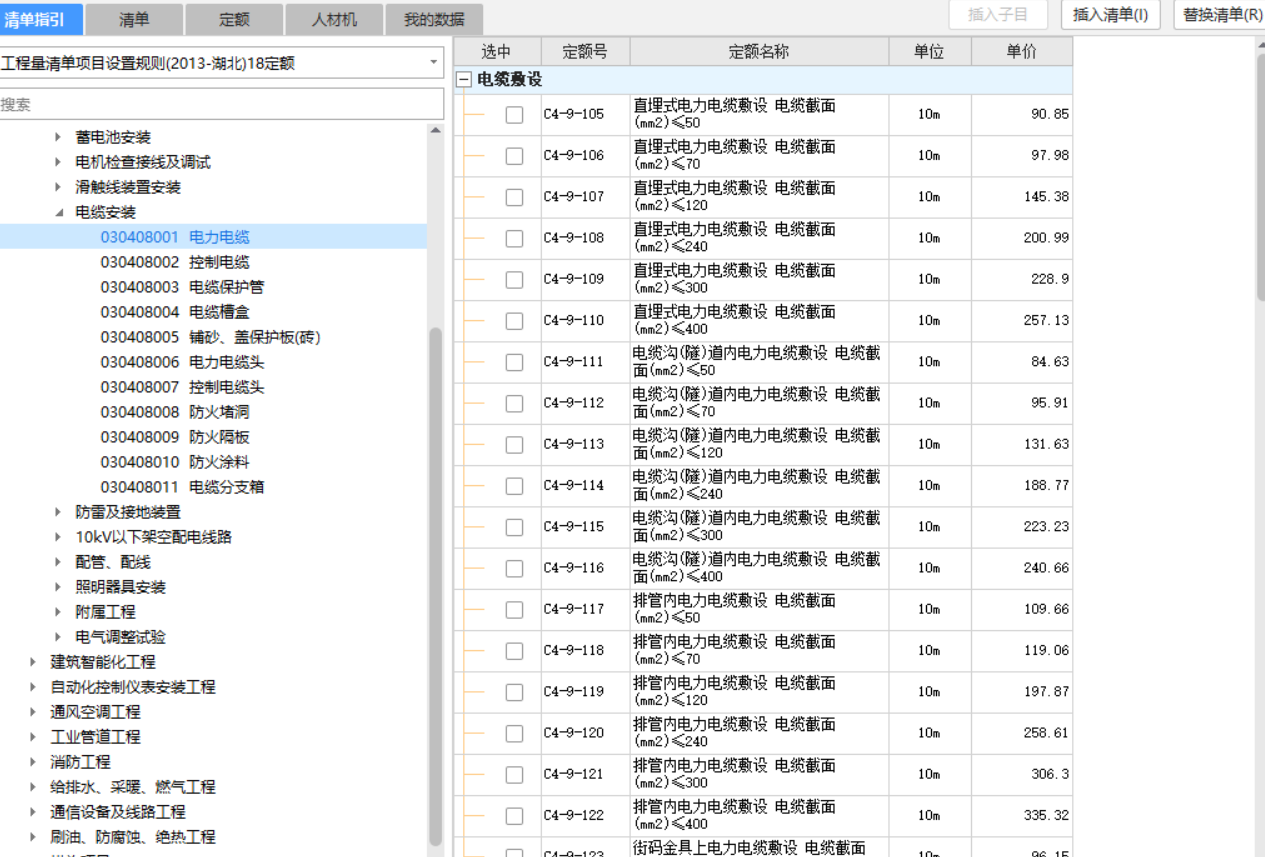Collapse the 电缆安装 tree node
The height and width of the screenshot is (857, 1265).
[x=58, y=213]
